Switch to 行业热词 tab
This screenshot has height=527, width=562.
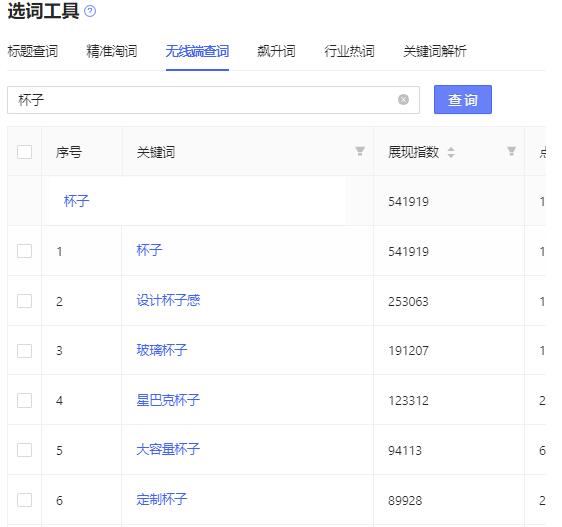point(349,51)
